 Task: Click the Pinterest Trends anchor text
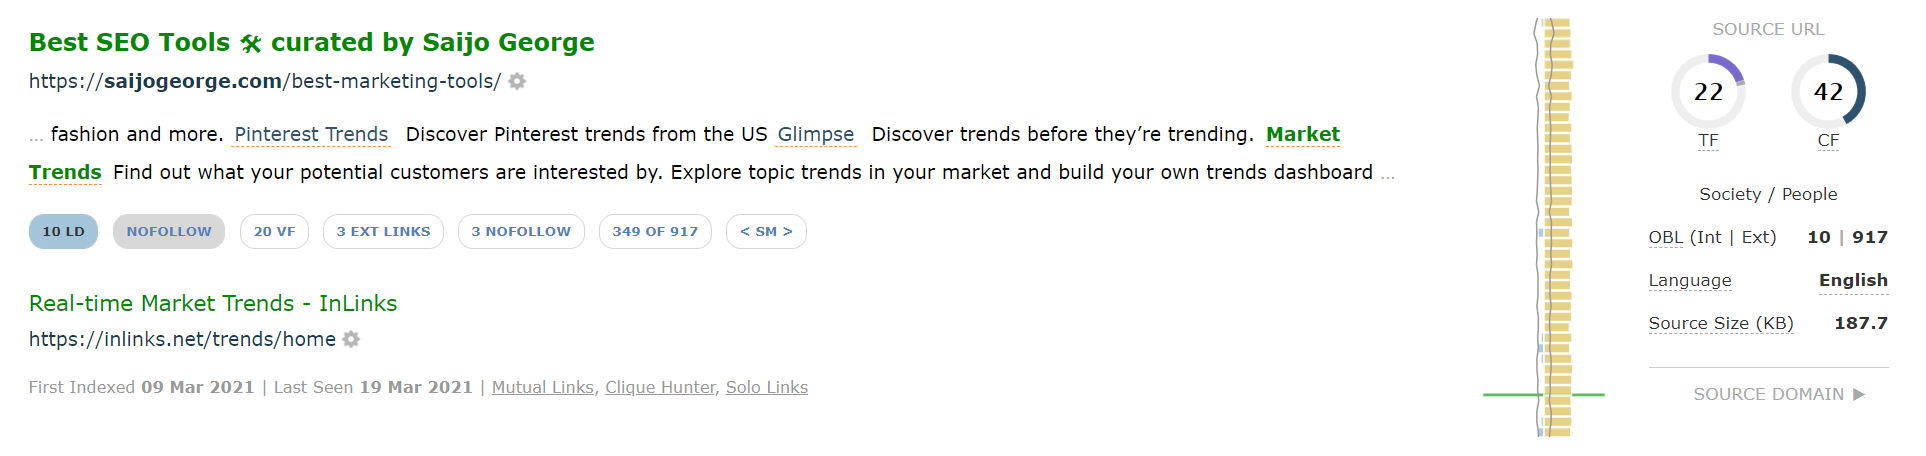coord(311,134)
